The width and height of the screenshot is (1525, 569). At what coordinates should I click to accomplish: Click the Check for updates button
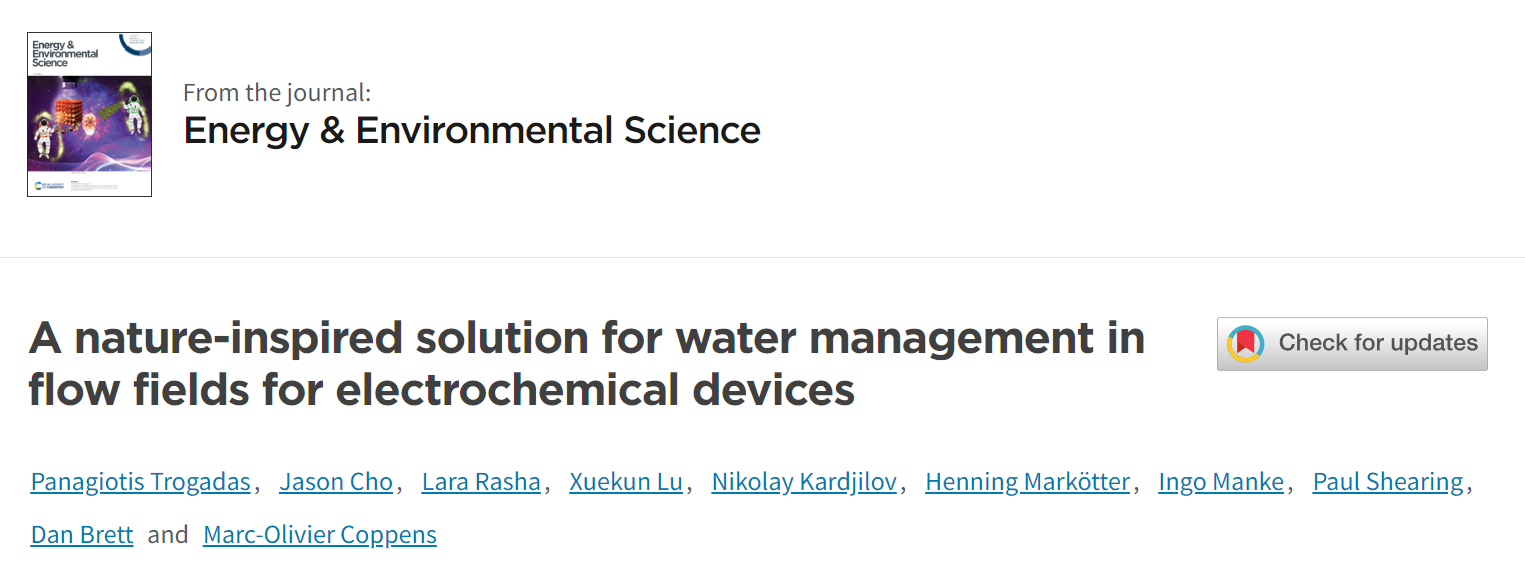1352,344
